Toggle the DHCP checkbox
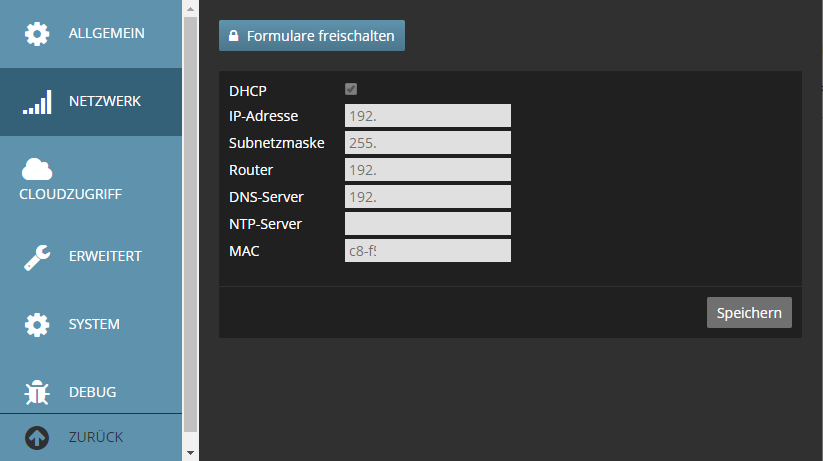Viewport: 823px width, 461px height. (x=351, y=90)
